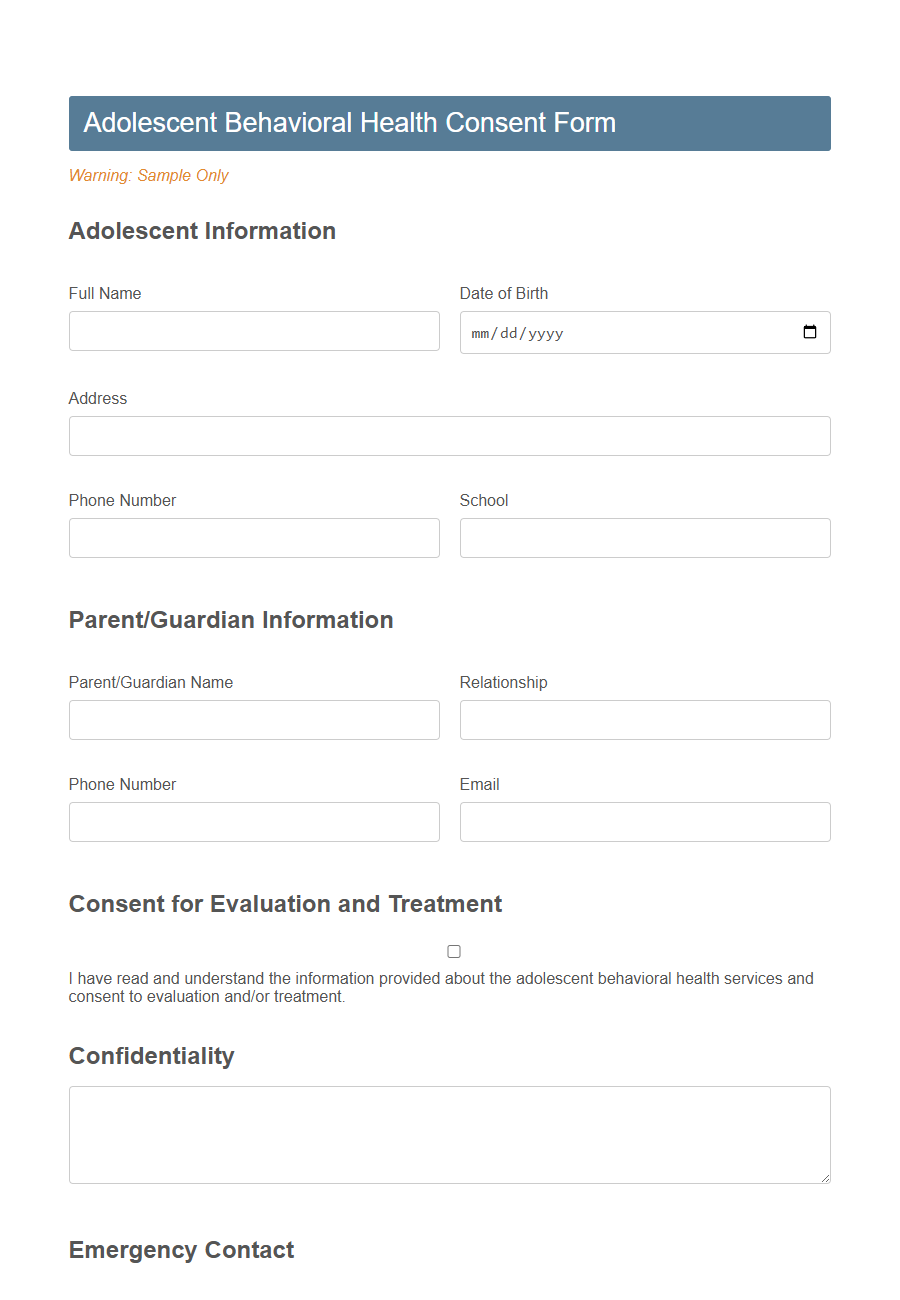Viewport: 900px width, 1300px height.
Task: Click the School input field
Action: pos(644,538)
